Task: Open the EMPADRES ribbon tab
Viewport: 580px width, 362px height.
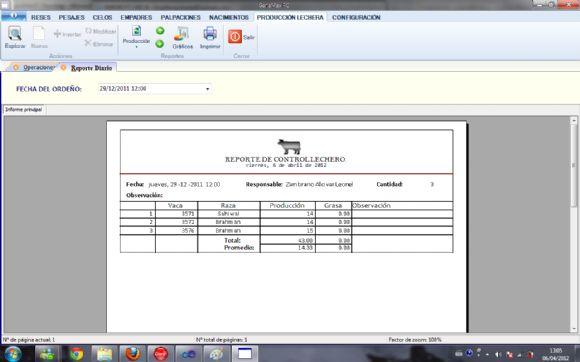Action: point(136,17)
